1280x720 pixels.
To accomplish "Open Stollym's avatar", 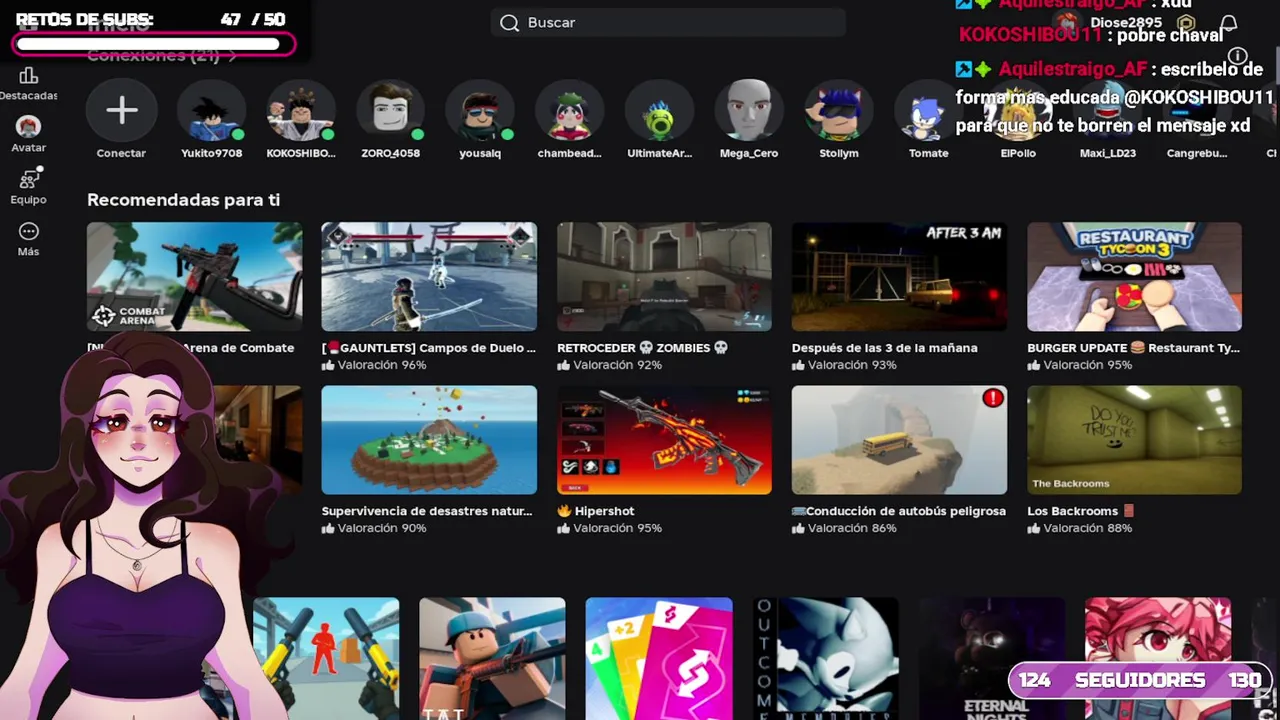I will pos(838,110).
